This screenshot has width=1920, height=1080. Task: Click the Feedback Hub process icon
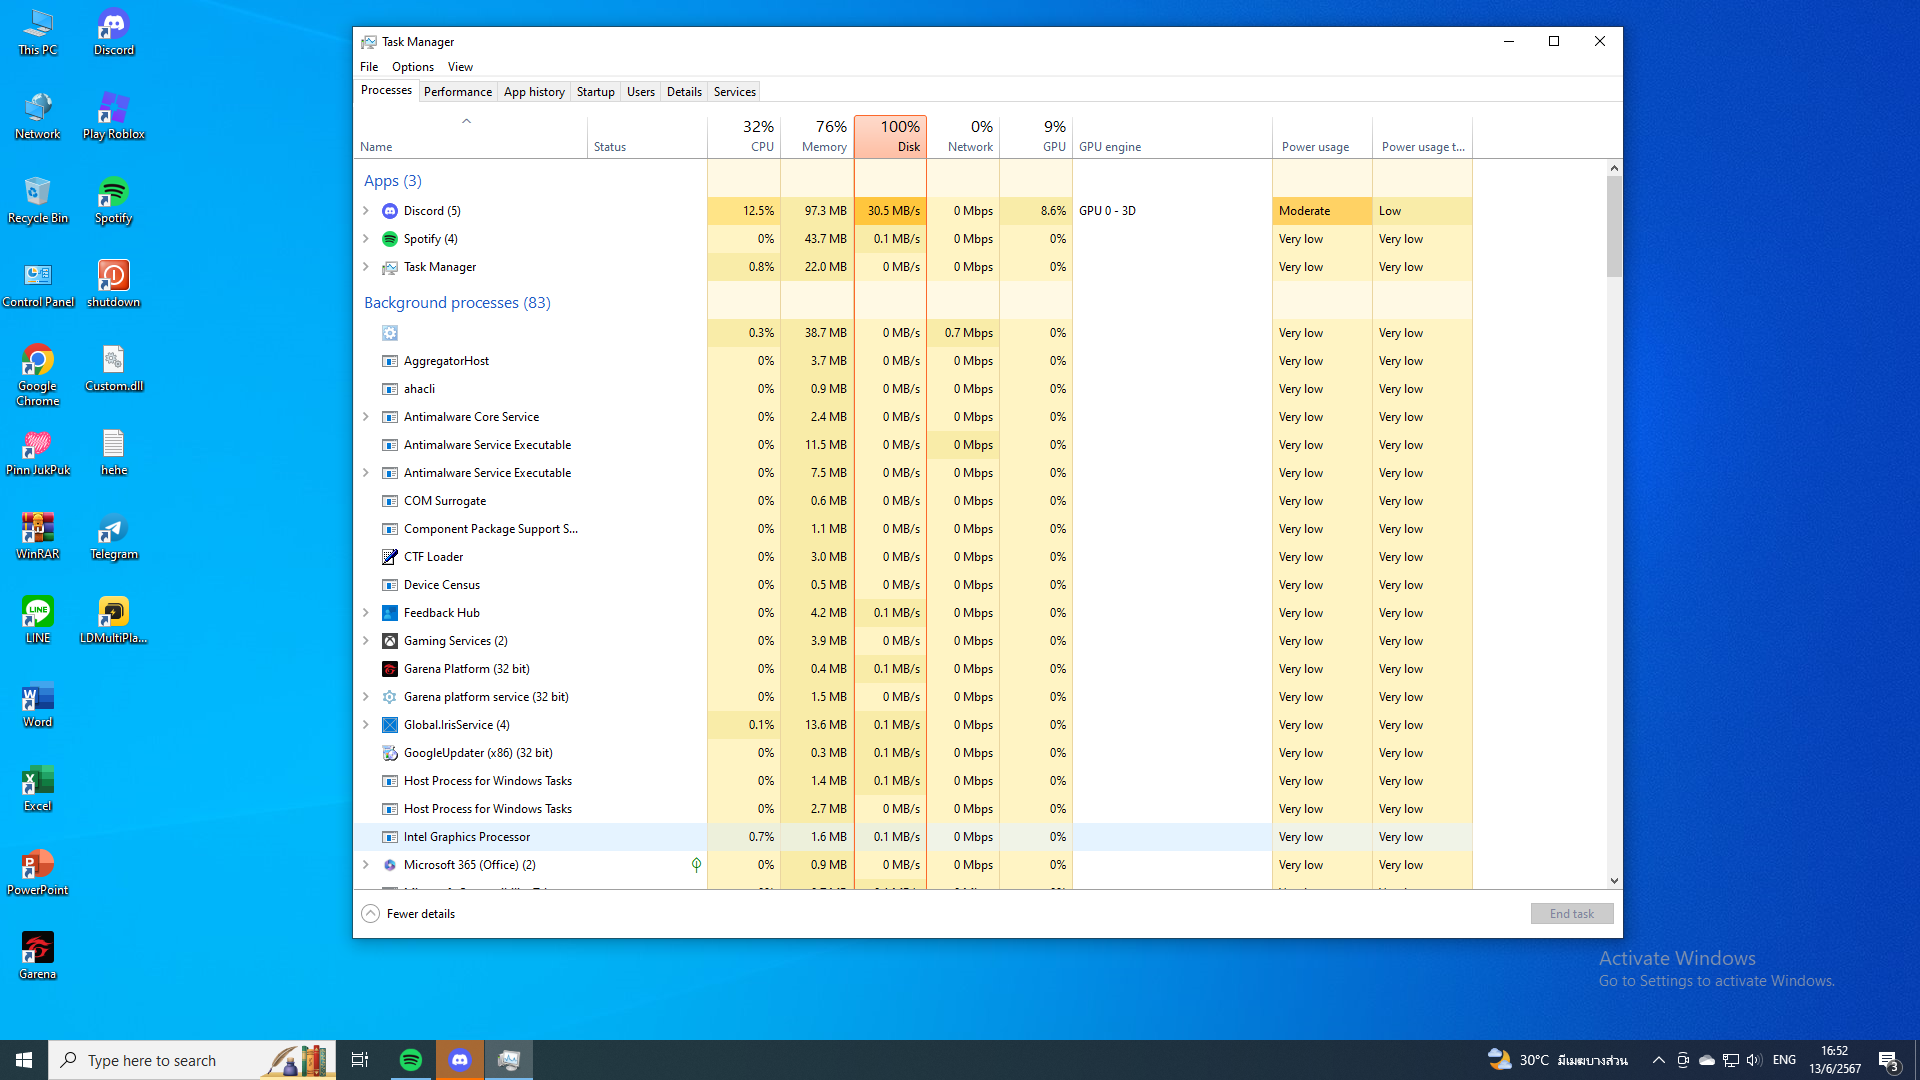click(x=390, y=613)
